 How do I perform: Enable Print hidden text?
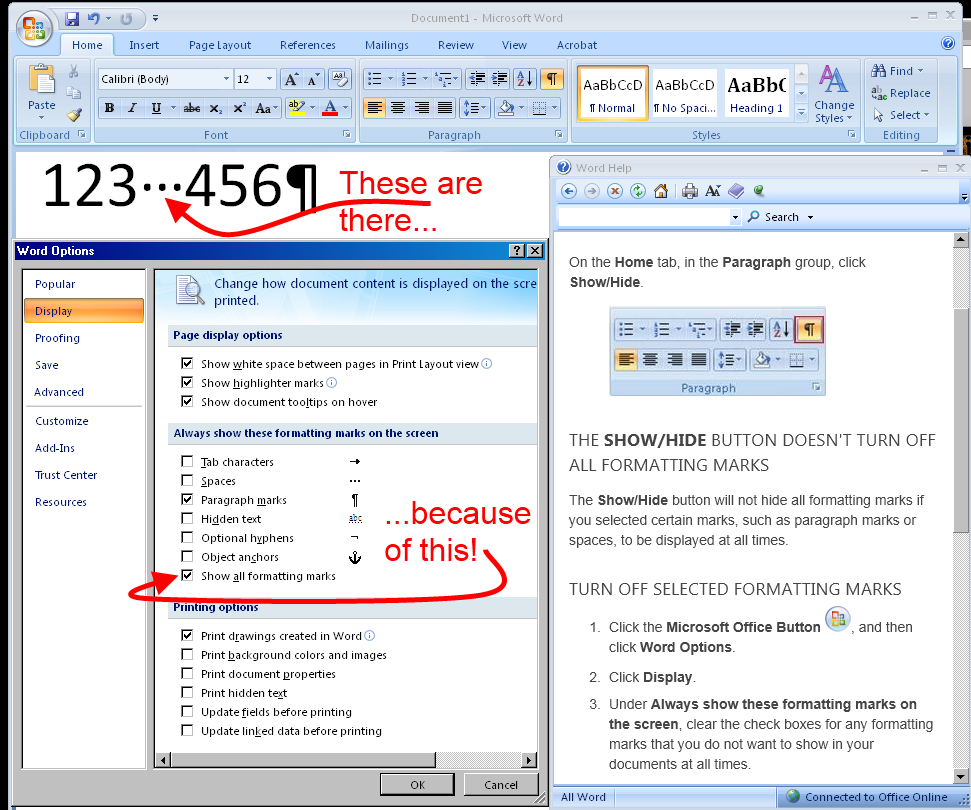(x=187, y=692)
